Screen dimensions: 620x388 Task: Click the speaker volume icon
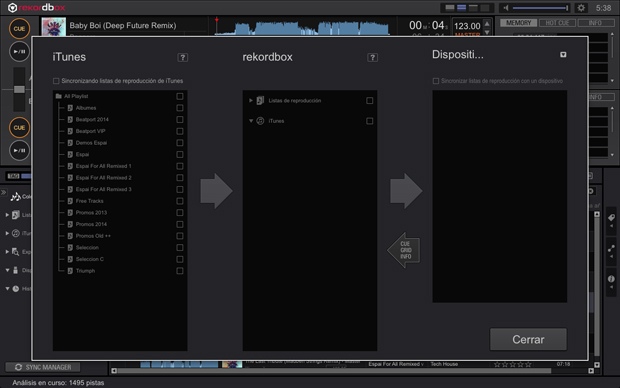(506, 8)
